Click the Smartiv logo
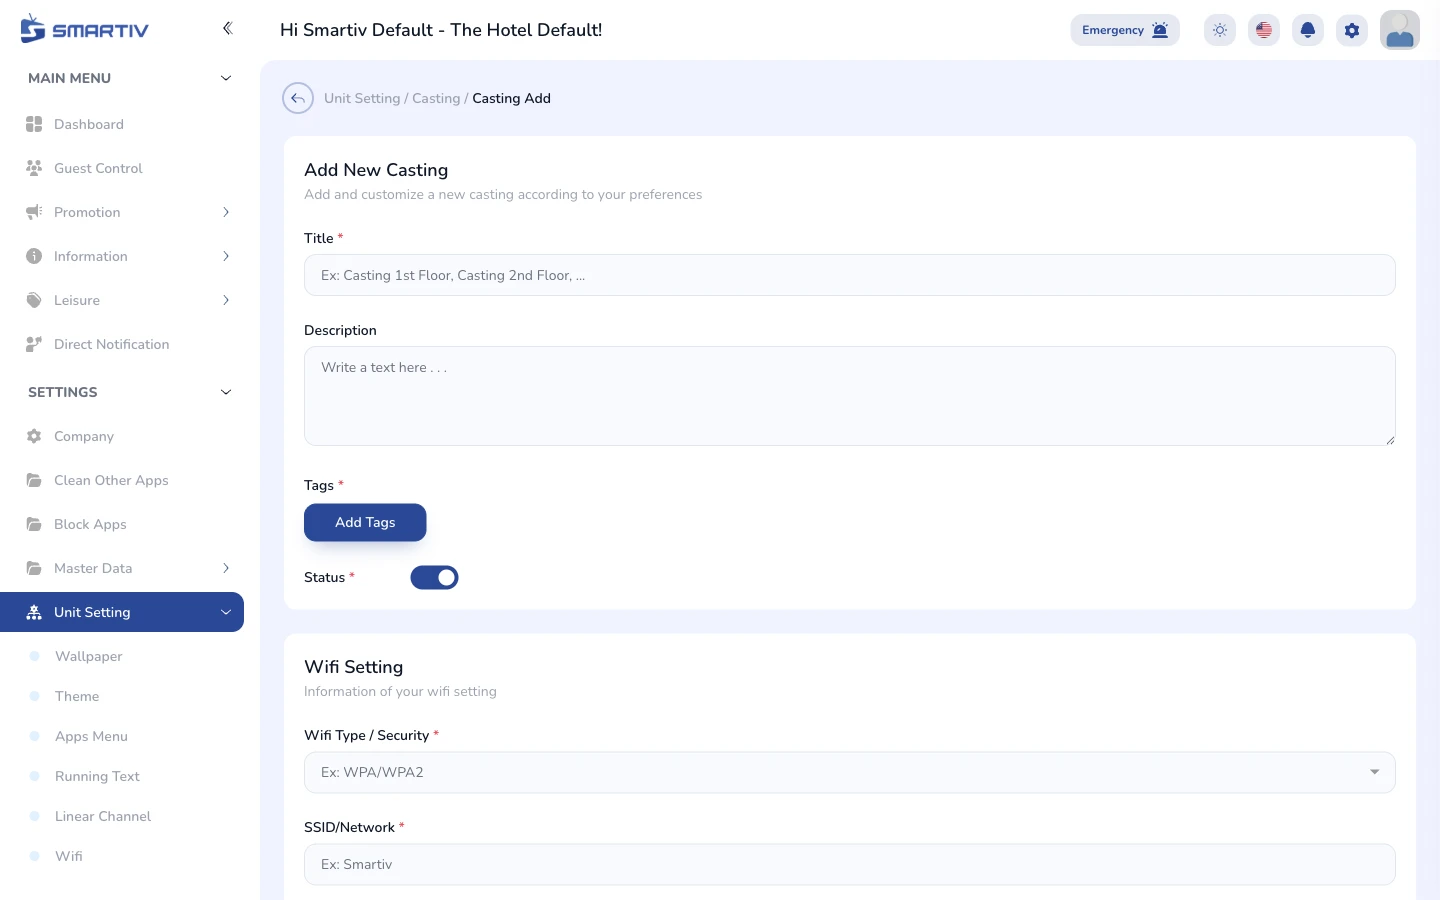The width and height of the screenshot is (1440, 900). 84,29
